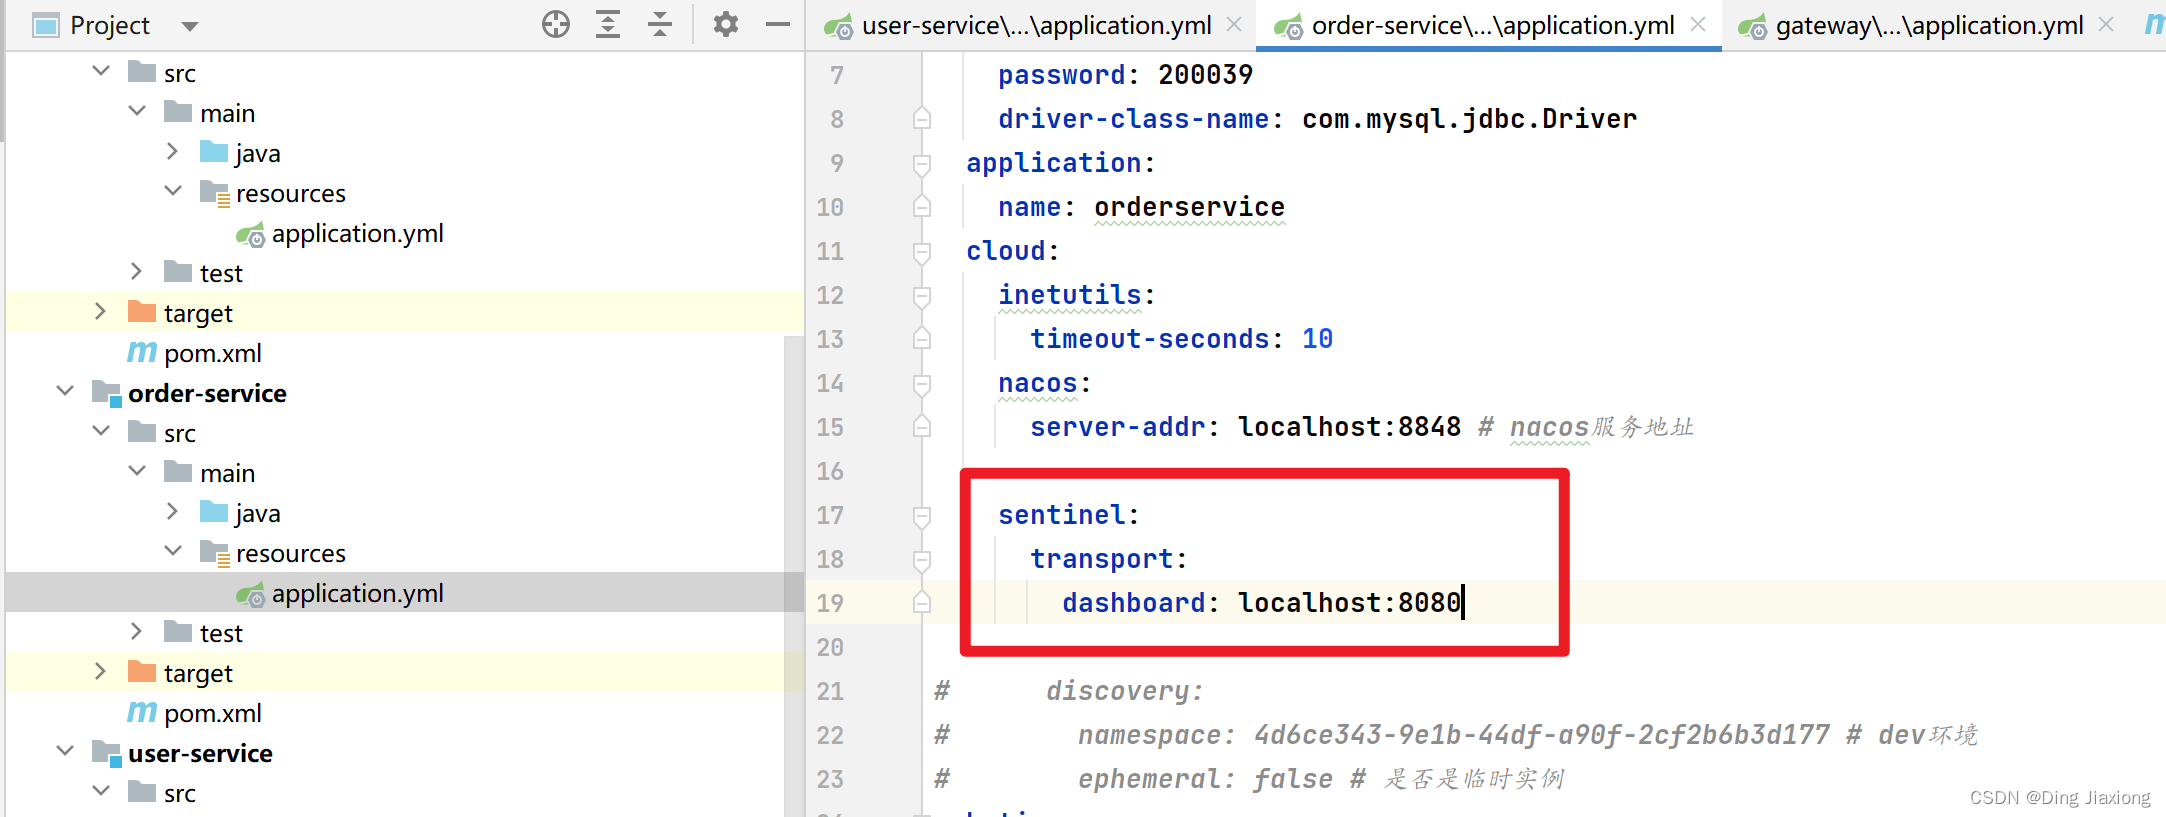This screenshot has width=2166, height=817.
Task: Open Project panel settings gear
Action: tap(726, 24)
